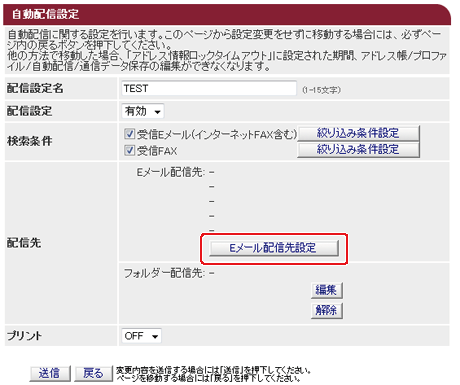Open the プリント dropdown showing OFF
The image size is (460, 385).
(141, 336)
